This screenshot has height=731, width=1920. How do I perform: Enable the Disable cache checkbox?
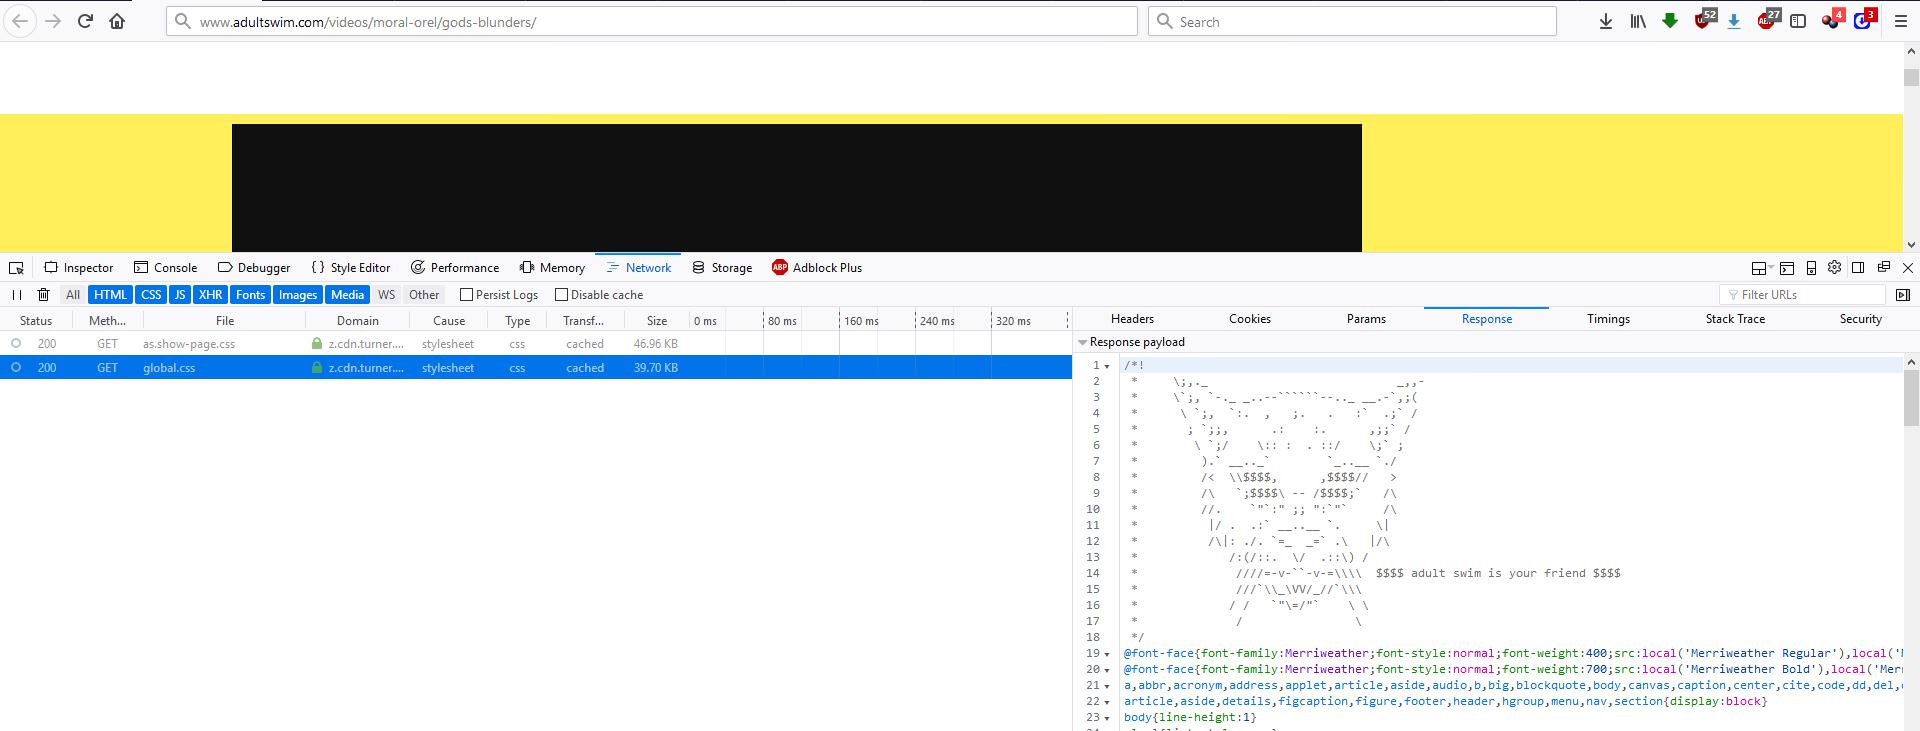click(x=561, y=295)
